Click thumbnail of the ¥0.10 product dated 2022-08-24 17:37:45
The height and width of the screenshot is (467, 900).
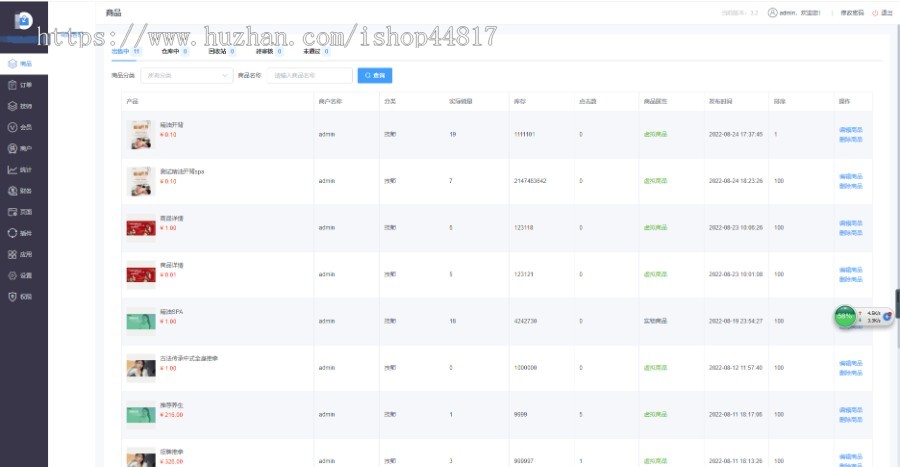point(141,135)
